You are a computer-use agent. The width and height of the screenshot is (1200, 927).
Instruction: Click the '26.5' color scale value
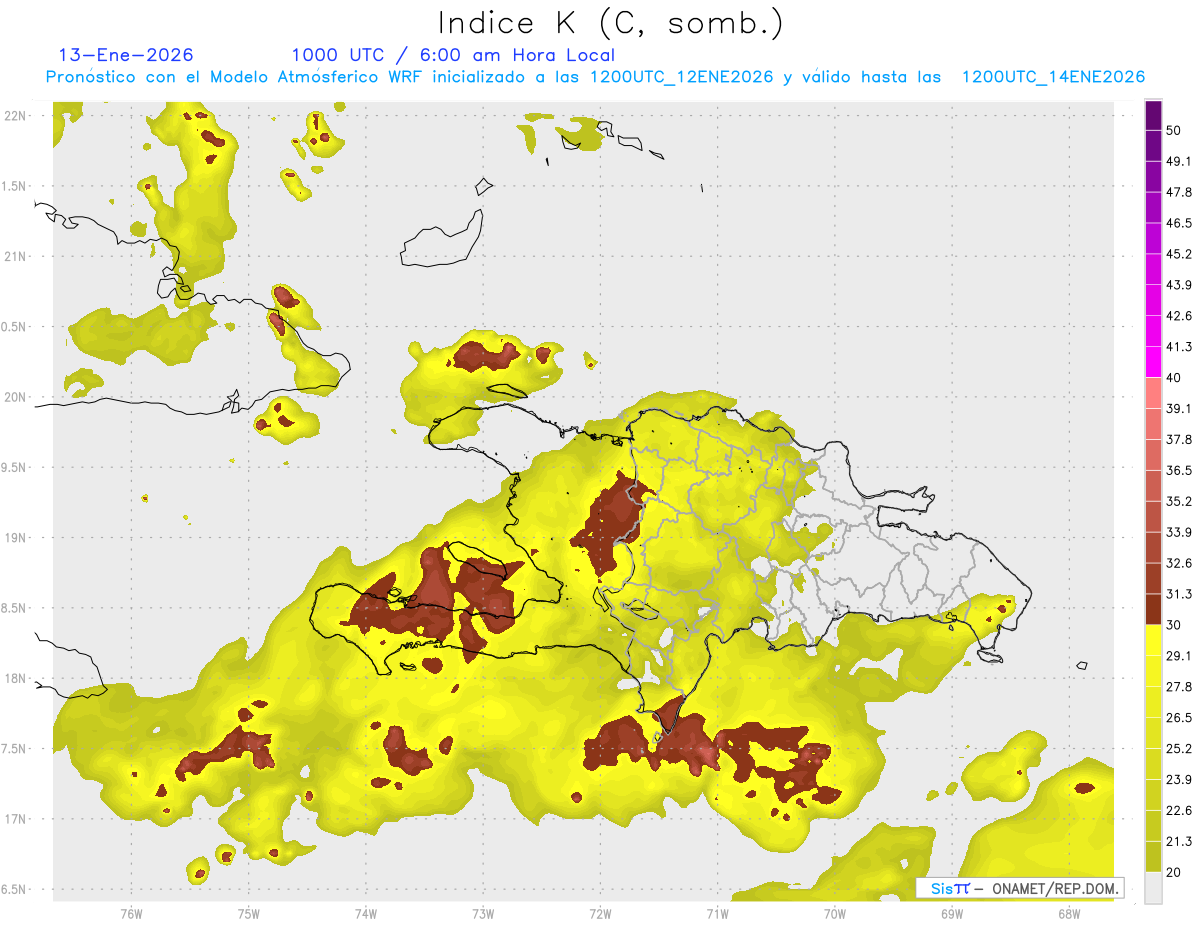click(1179, 718)
